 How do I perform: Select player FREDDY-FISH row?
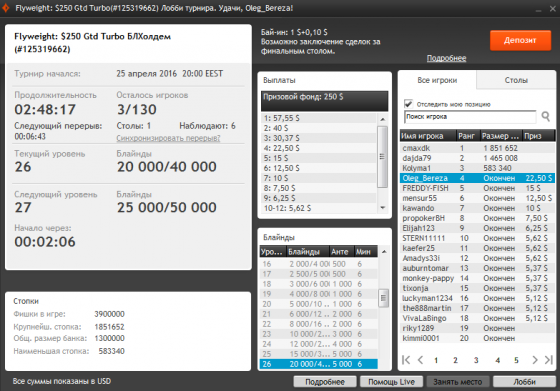tap(477, 188)
